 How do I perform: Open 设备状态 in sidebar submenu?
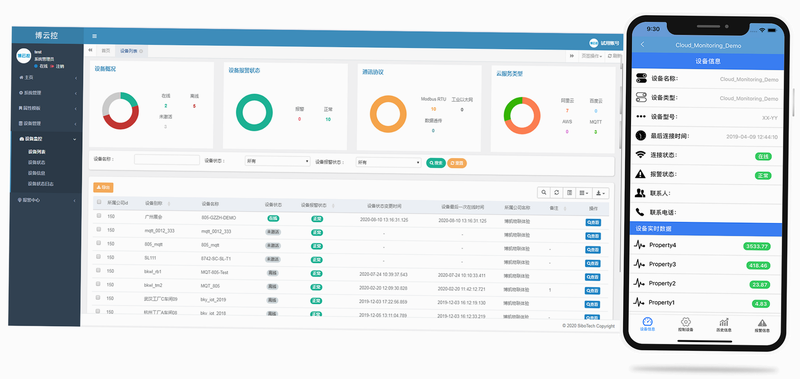(37, 162)
